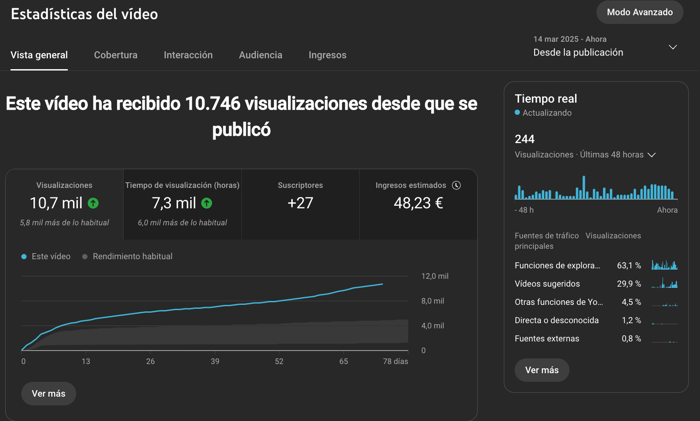This screenshot has height=421, width=700.
Task: Click the blue line in views chart
Action: tap(201, 308)
